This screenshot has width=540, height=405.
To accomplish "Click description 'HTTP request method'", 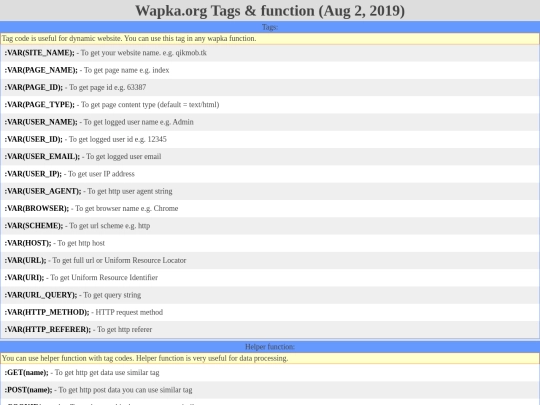I will [129, 312].
